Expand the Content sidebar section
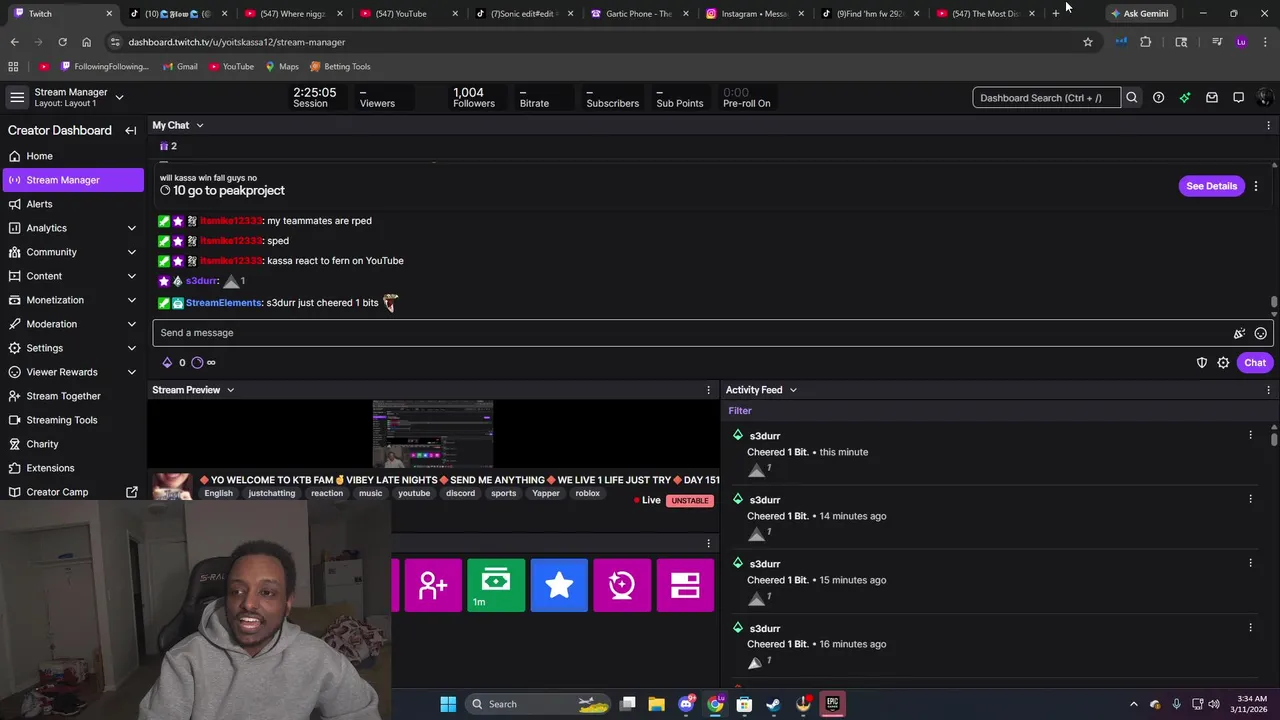 131,276
